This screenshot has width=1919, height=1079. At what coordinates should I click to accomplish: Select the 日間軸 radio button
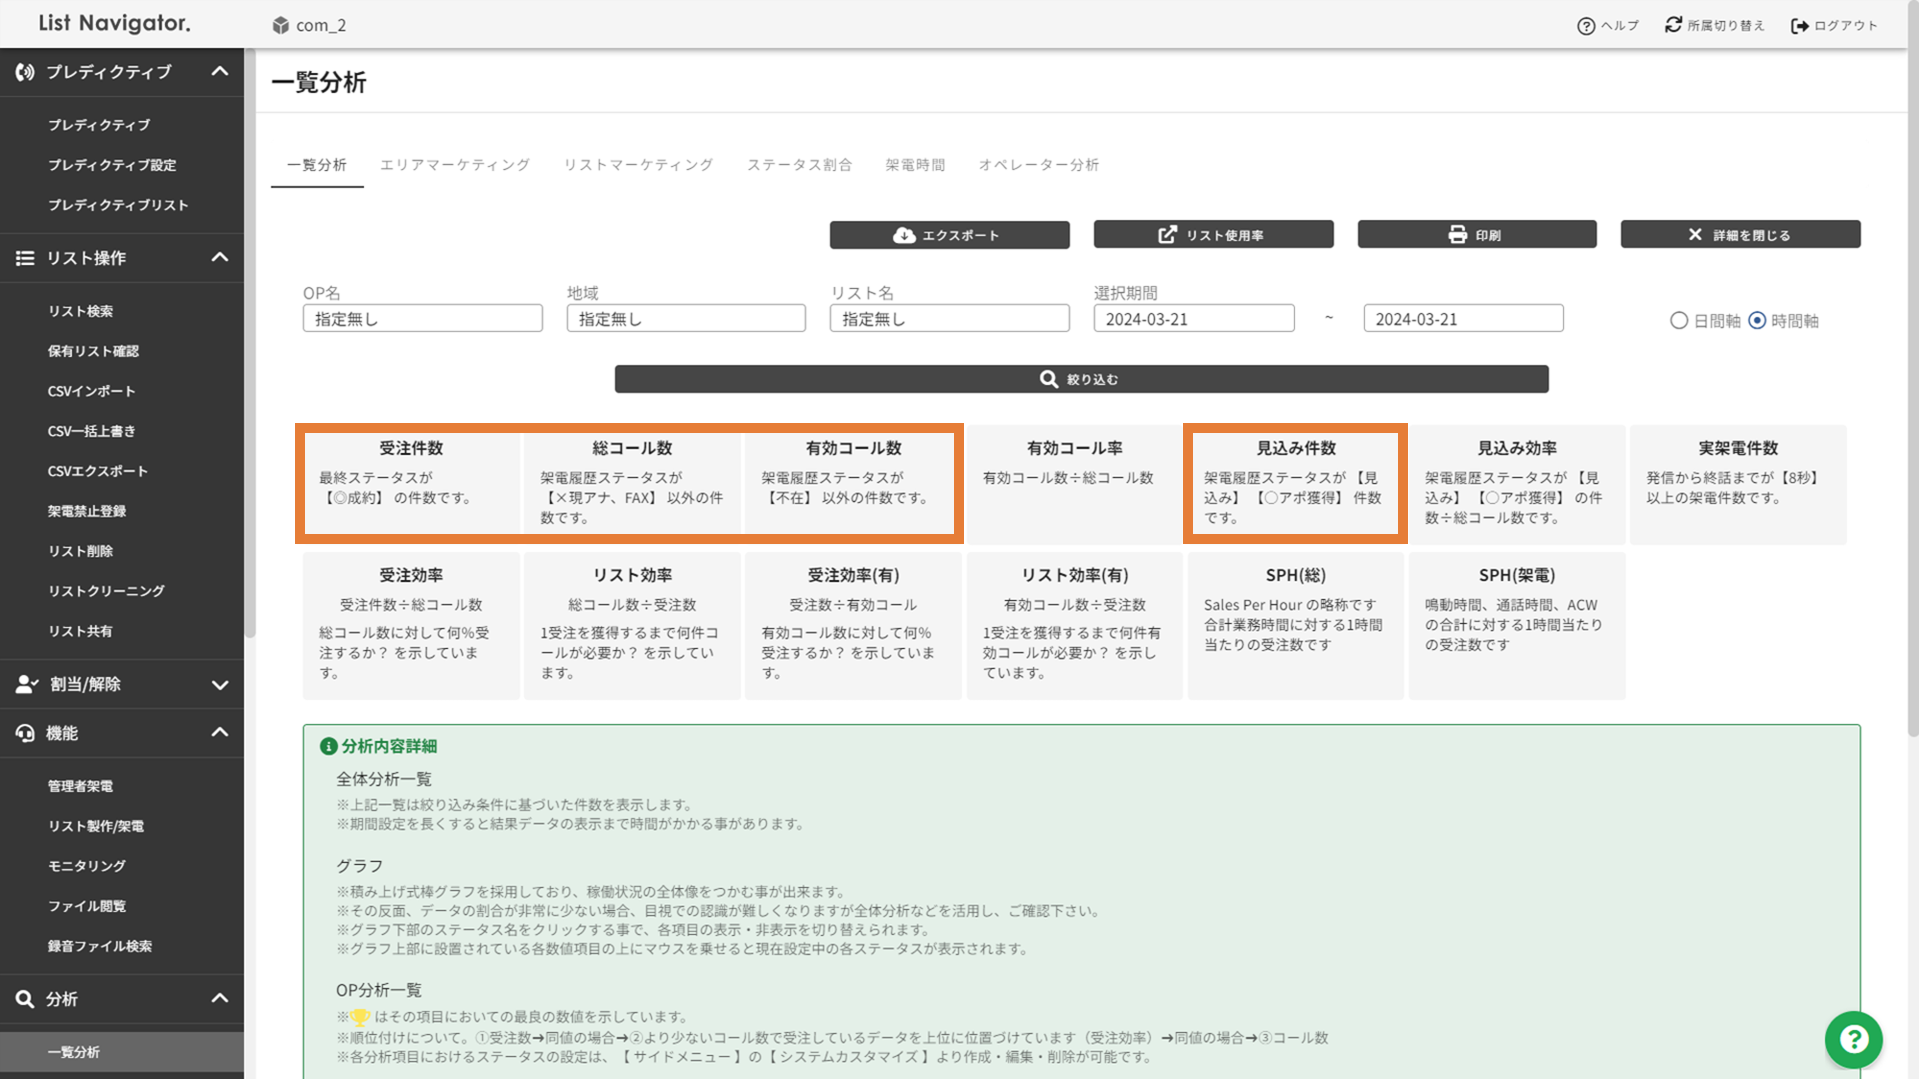pos(1679,321)
